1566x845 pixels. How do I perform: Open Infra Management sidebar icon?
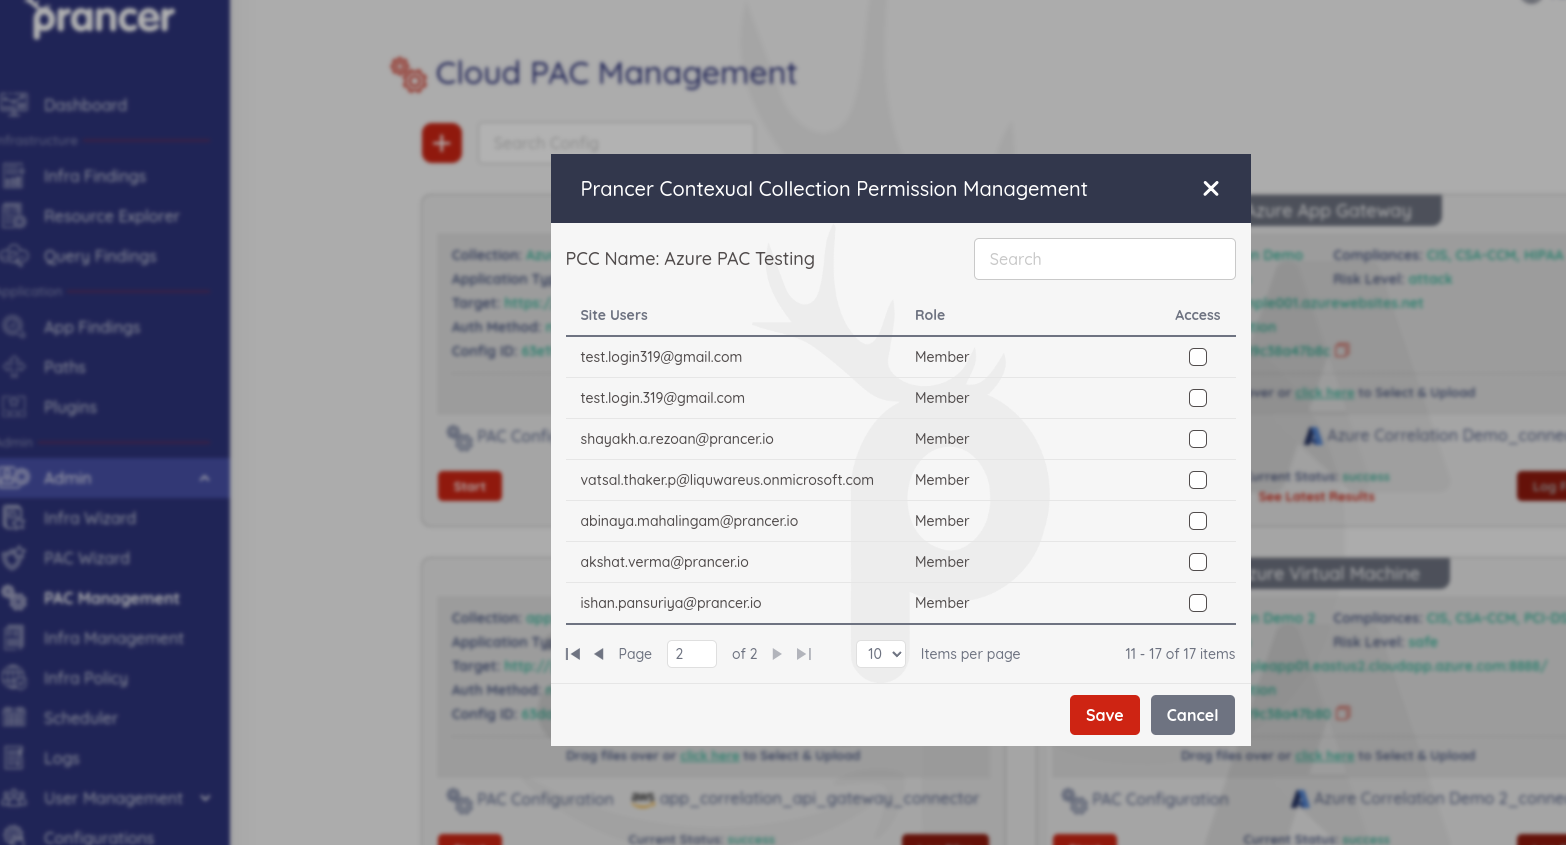pyautogui.click(x=14, y=638)
